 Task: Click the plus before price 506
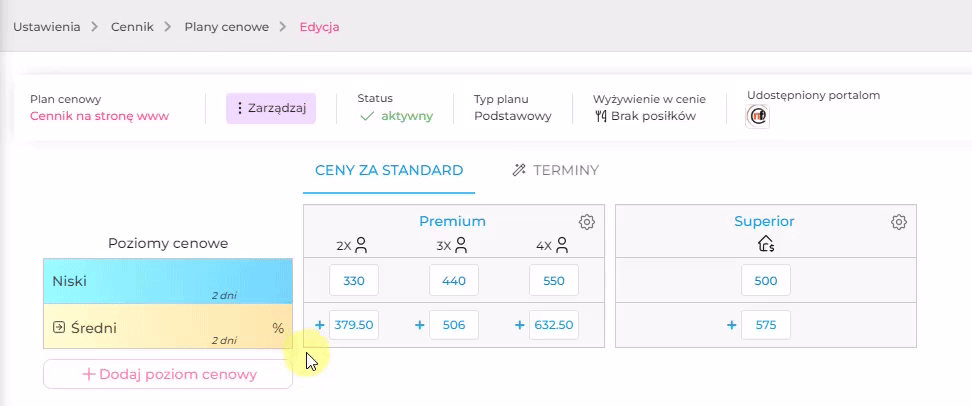click(420, 325)
